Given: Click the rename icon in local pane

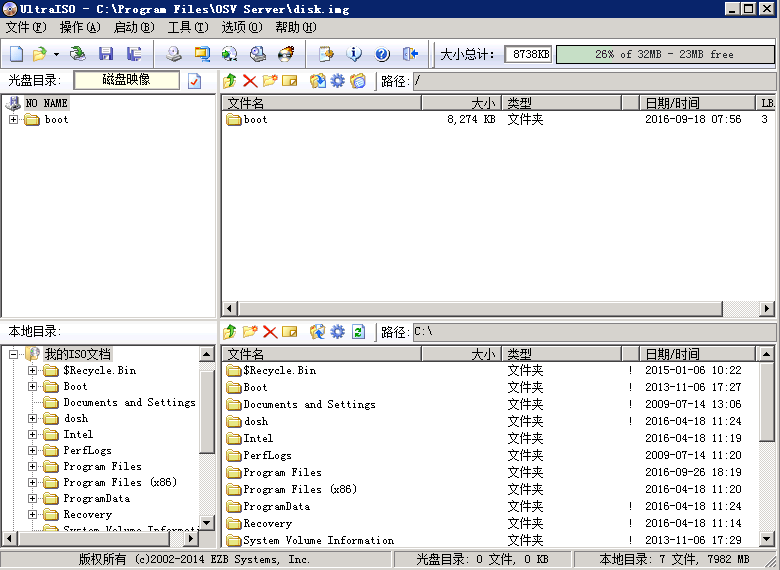Looking at the screenshot, I should (290, 331).
